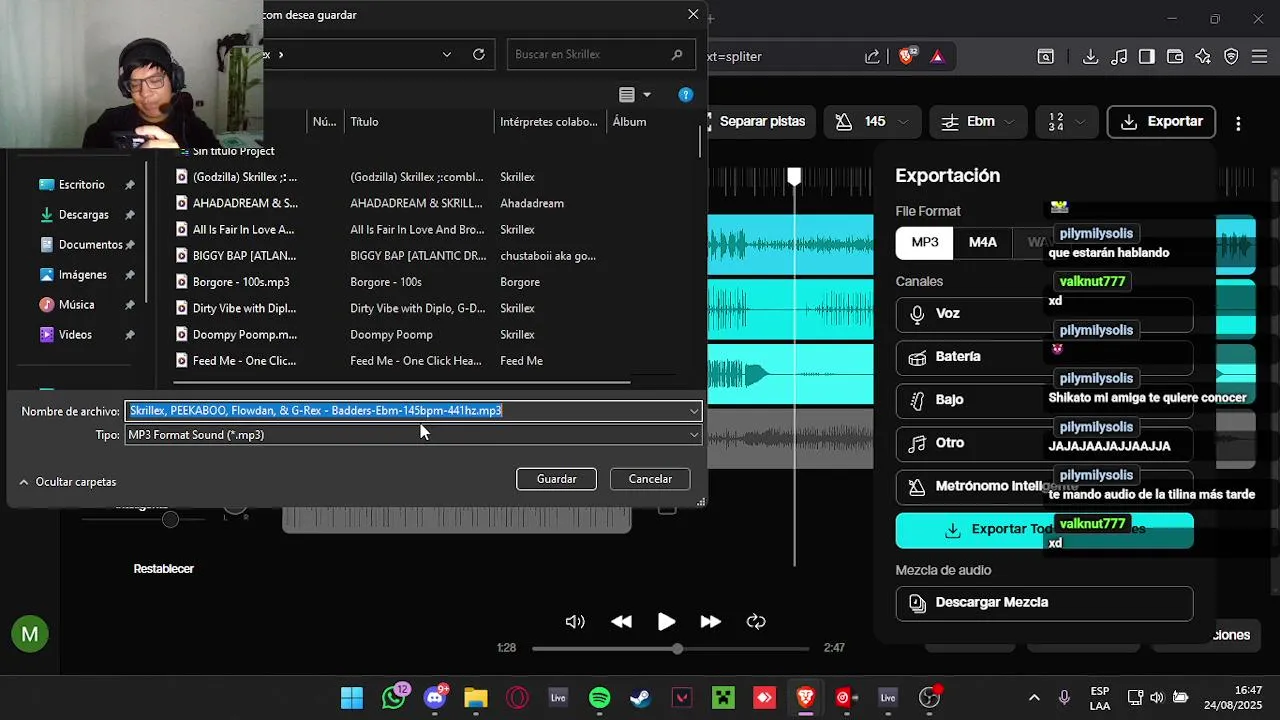Open the Ebm key dropdown
This screenshot has width=1280, height=720.
click(x=980, y=122)
